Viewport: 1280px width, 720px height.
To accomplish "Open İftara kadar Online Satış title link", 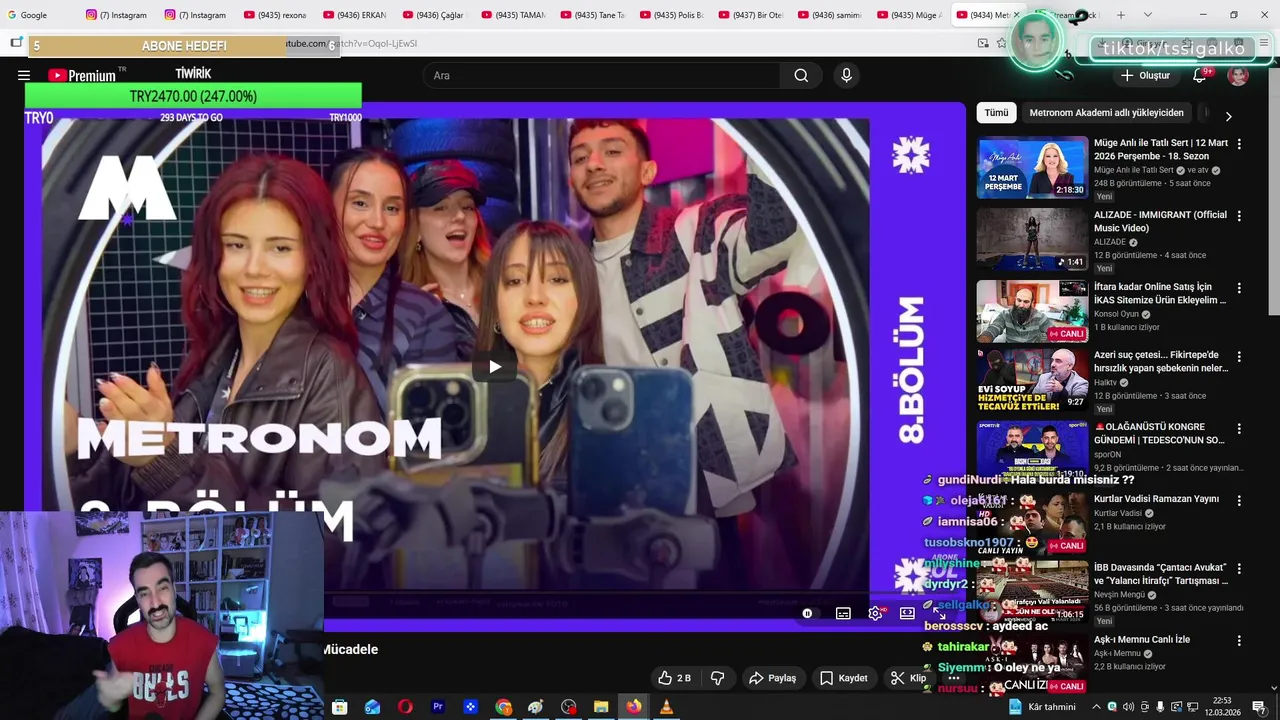I will [x=1160, y=294].
